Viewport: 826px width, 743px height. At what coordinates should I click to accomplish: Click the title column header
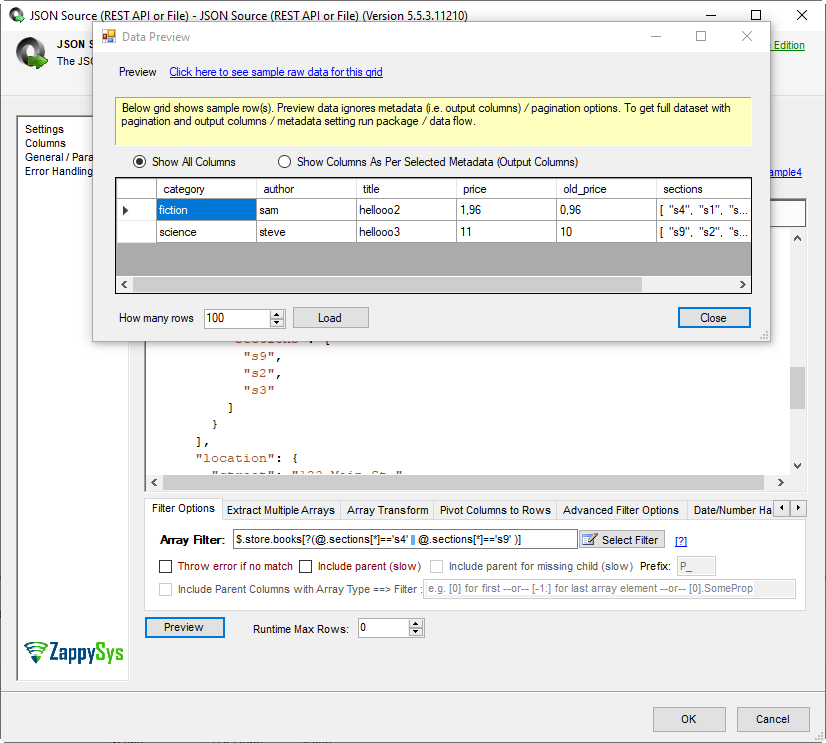406,189
